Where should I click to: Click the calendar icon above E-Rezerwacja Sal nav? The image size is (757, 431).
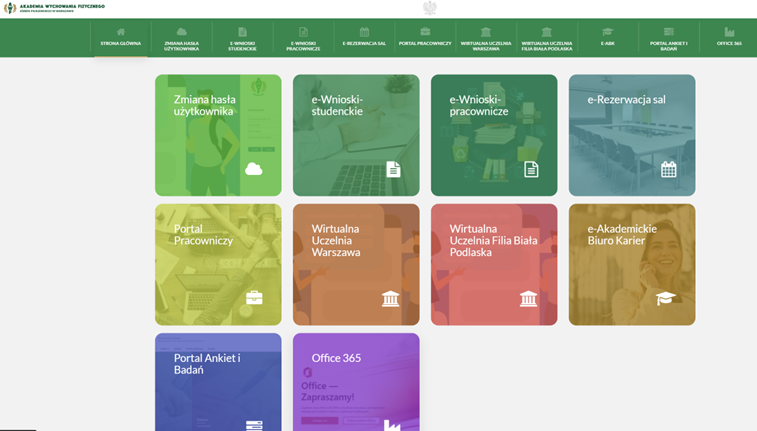click(364, 32)
